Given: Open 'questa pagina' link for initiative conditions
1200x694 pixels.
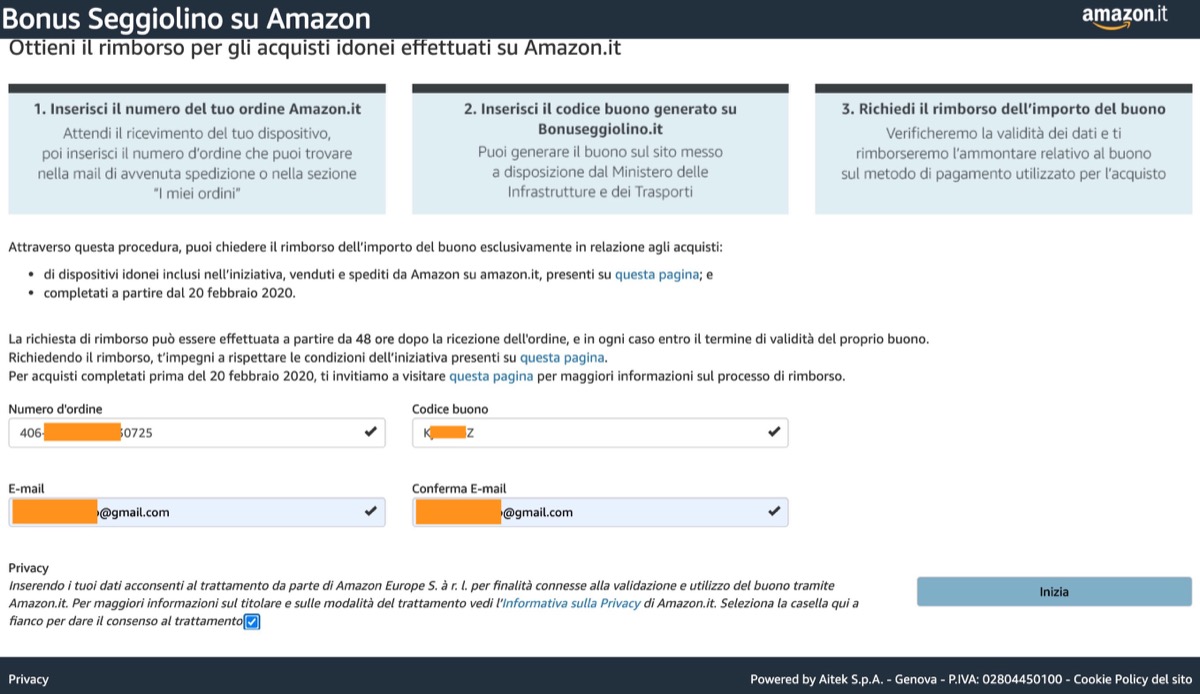Looking at the screenshot, I should [x=562, y=357].
